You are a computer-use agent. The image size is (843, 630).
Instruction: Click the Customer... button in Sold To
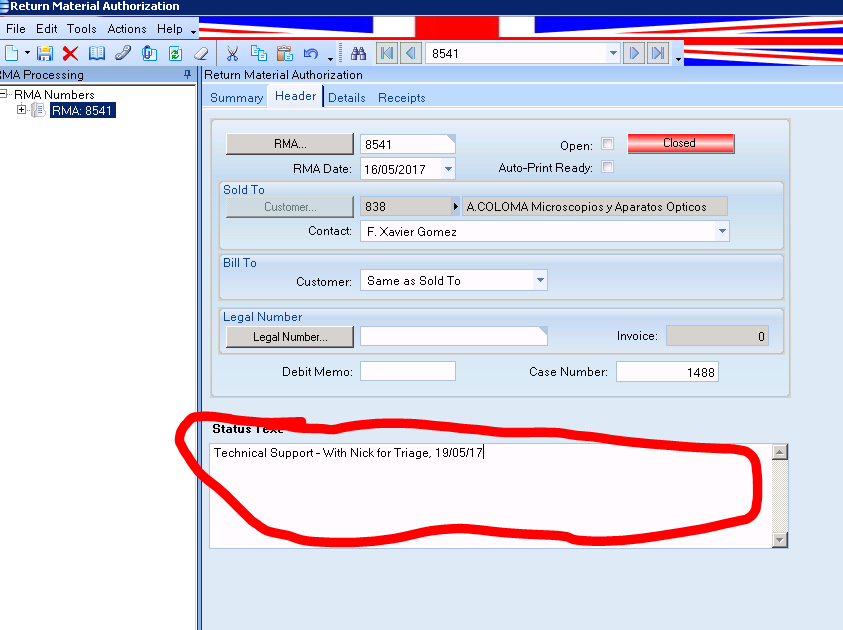click(290, 207)
